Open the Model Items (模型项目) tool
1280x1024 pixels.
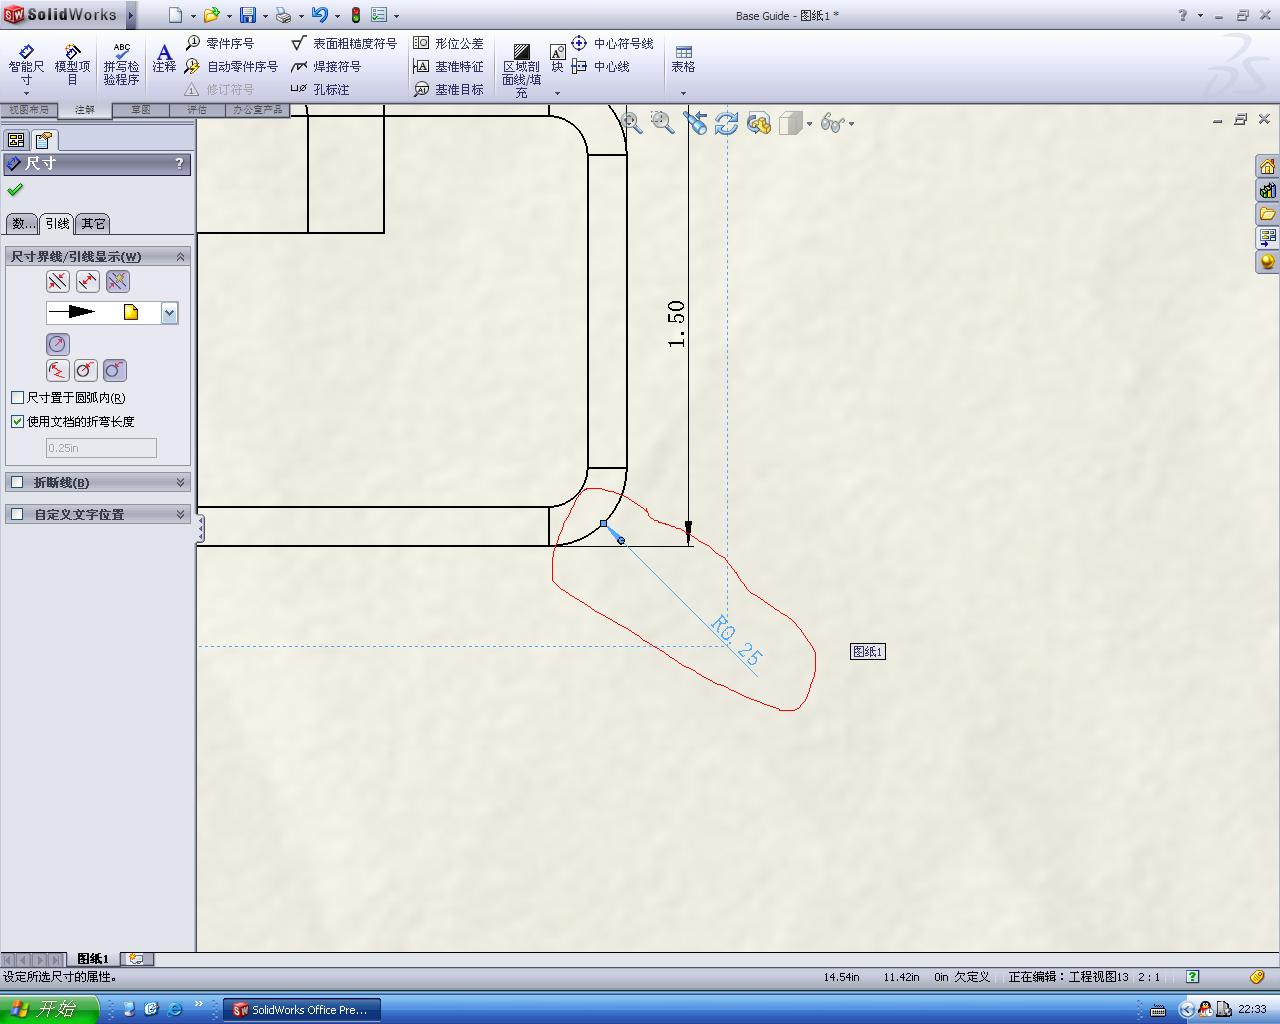72,65
